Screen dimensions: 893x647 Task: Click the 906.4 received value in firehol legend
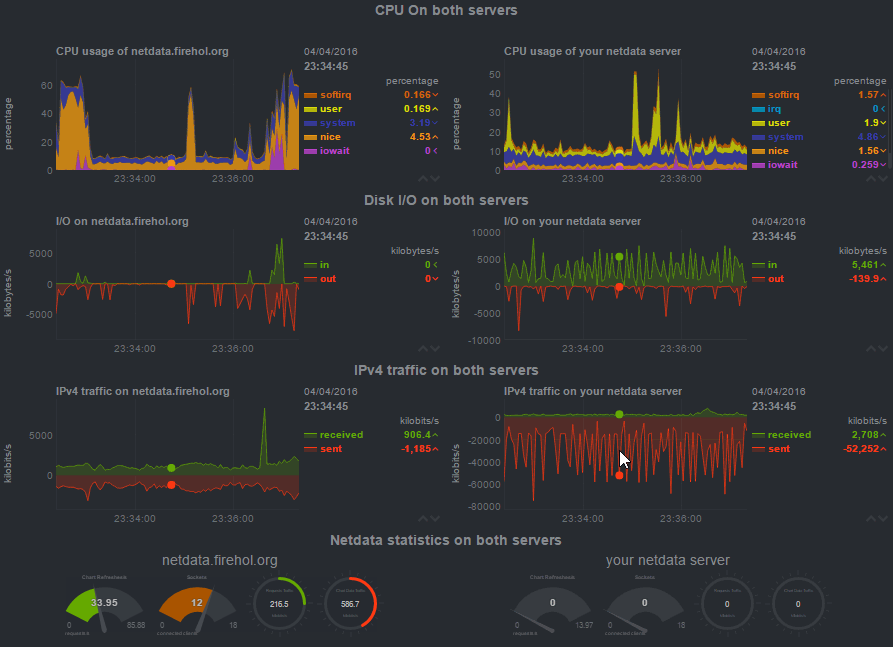coord(417,435)
